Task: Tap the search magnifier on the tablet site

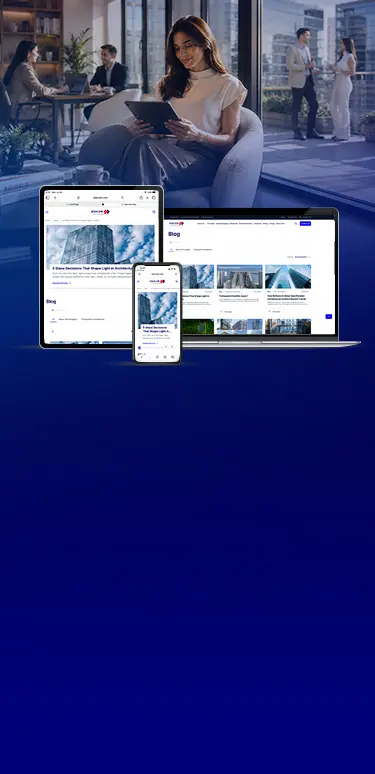Action: [x=154, y=212]
